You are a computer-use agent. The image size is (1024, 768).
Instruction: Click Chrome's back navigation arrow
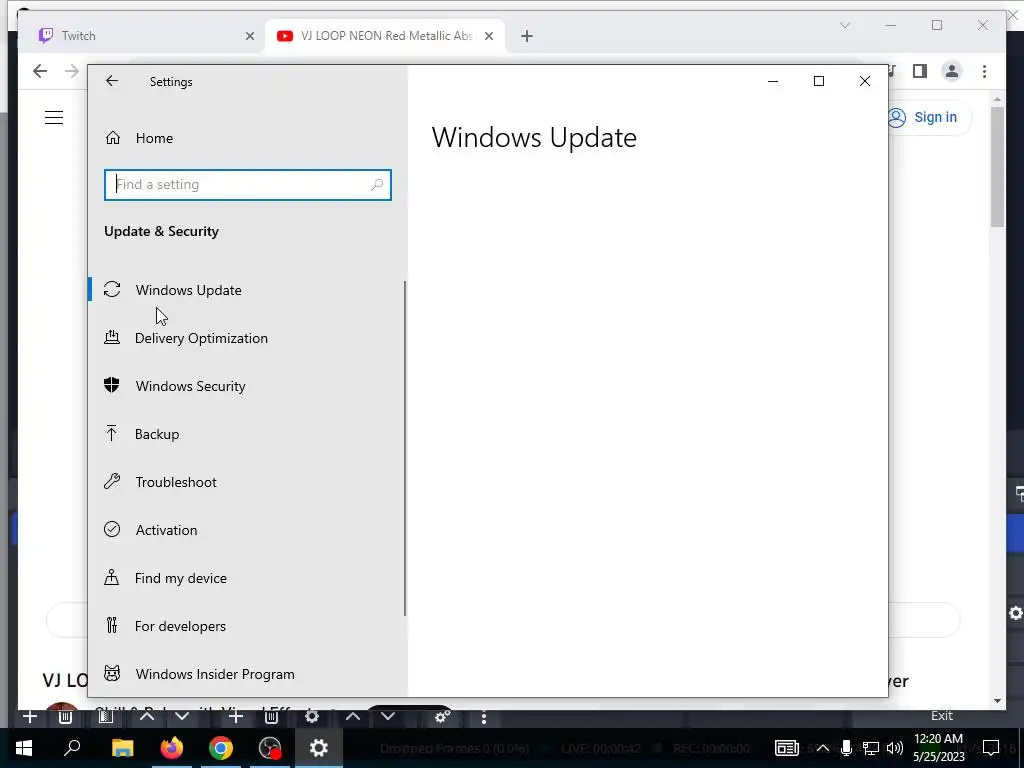tap(40, 71)
